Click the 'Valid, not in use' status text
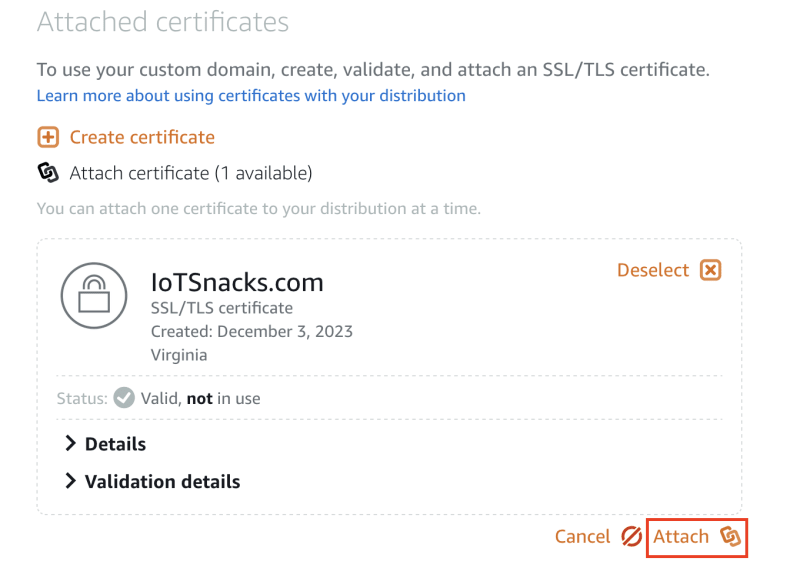This screenshot has height=561, width=800. coord(201,398)
